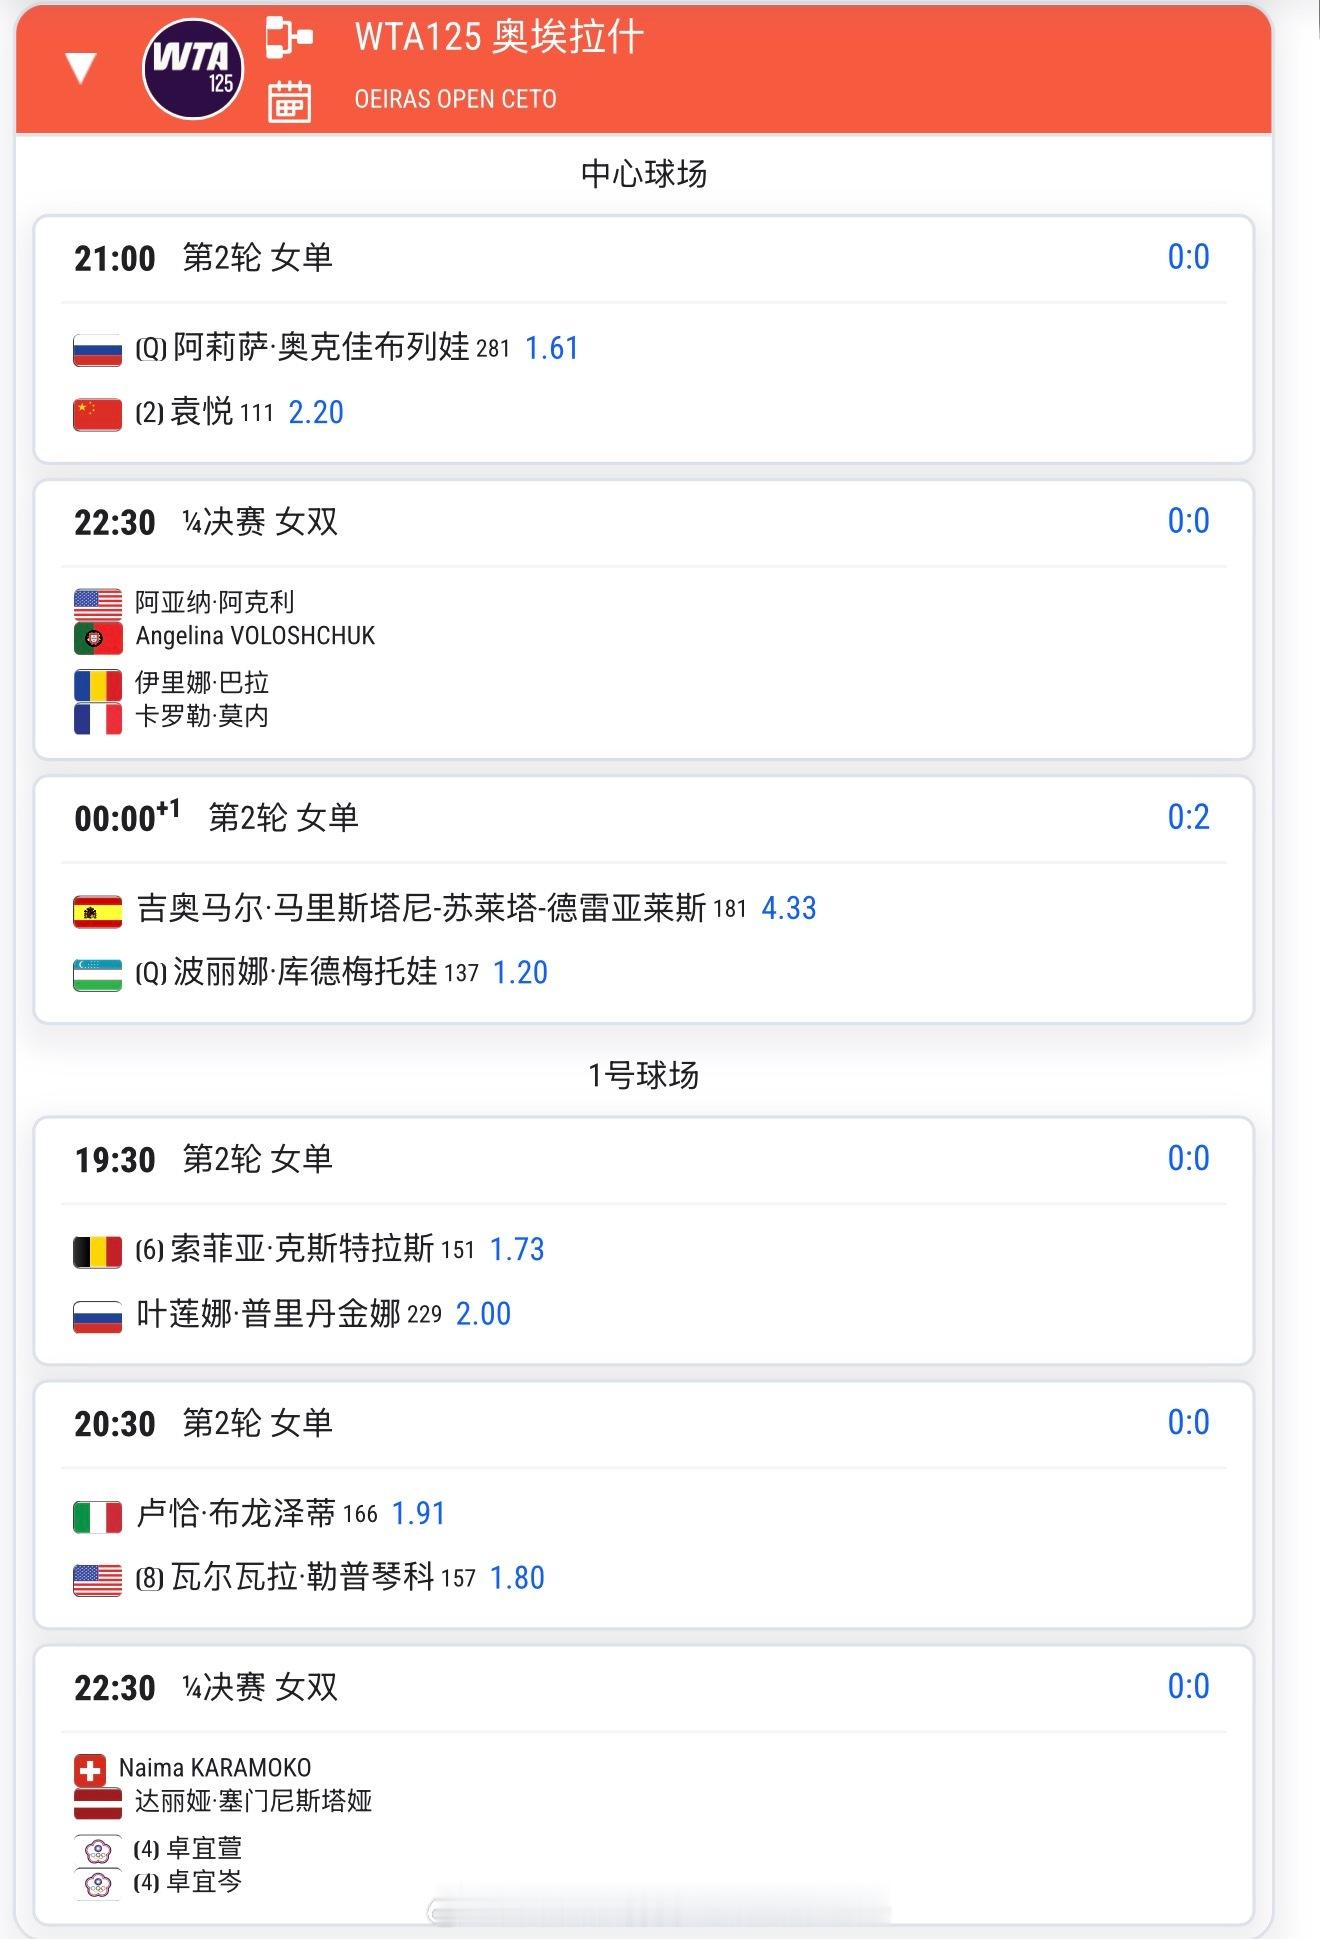Screen dimensions: 1320x1939
Task: Open the schedule calendar icon
Action: (289, 101)
